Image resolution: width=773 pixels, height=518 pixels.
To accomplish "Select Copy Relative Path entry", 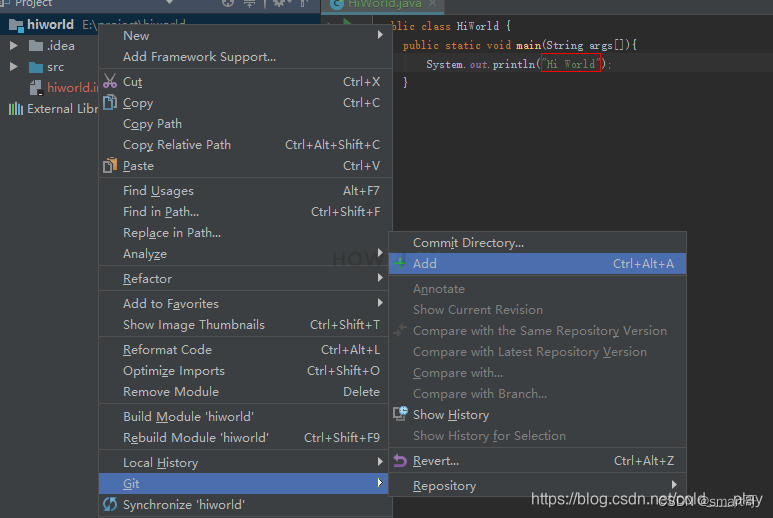I will [246, 144].
